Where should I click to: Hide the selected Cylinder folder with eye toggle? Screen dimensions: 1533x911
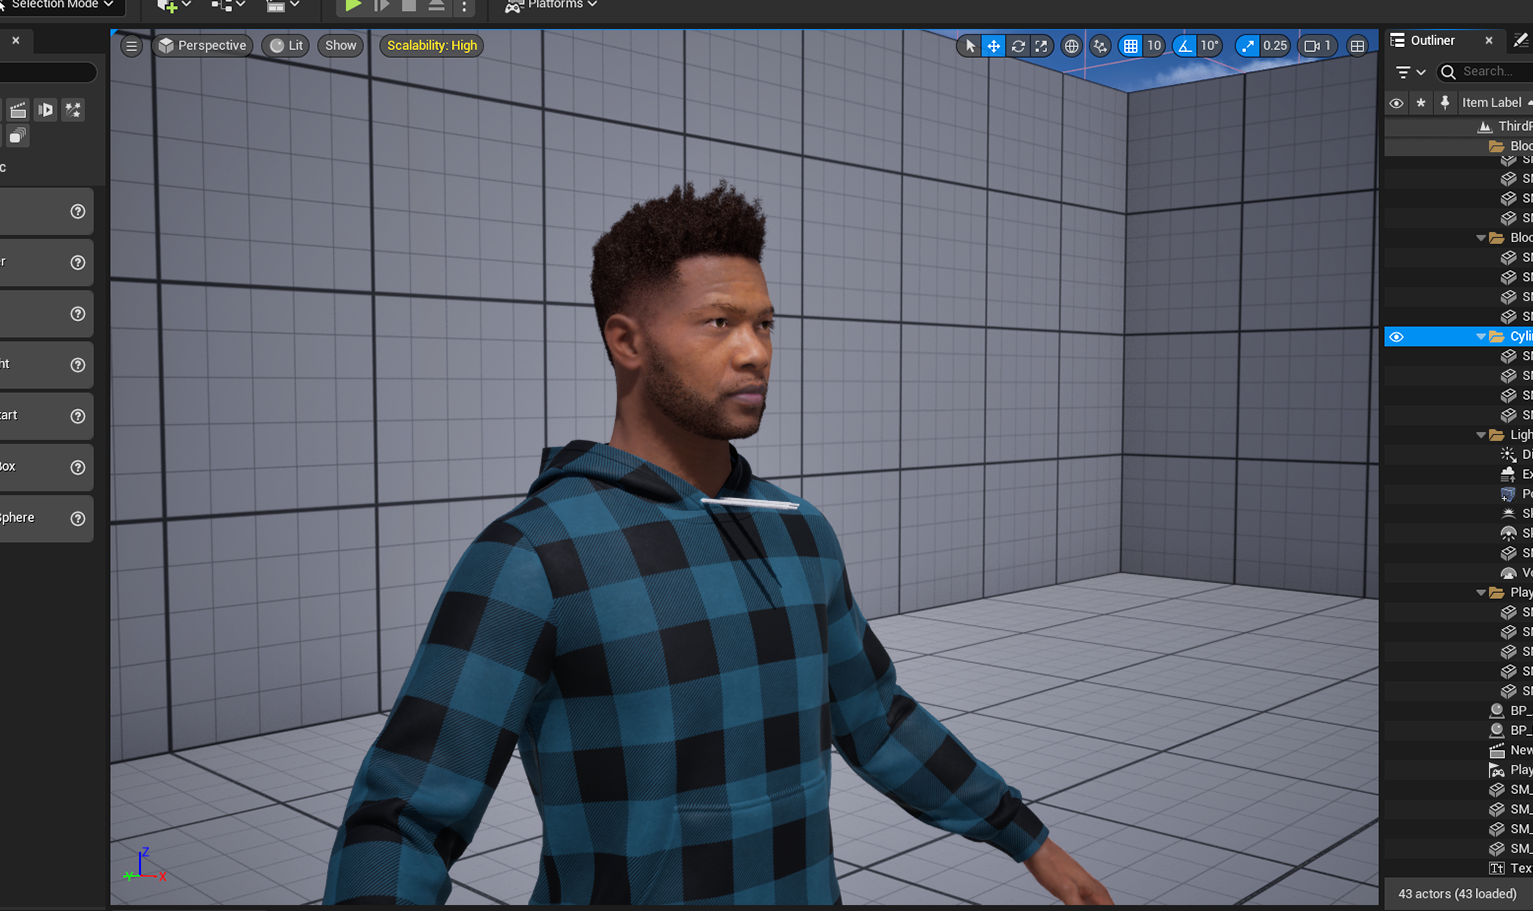(1396, 336)
